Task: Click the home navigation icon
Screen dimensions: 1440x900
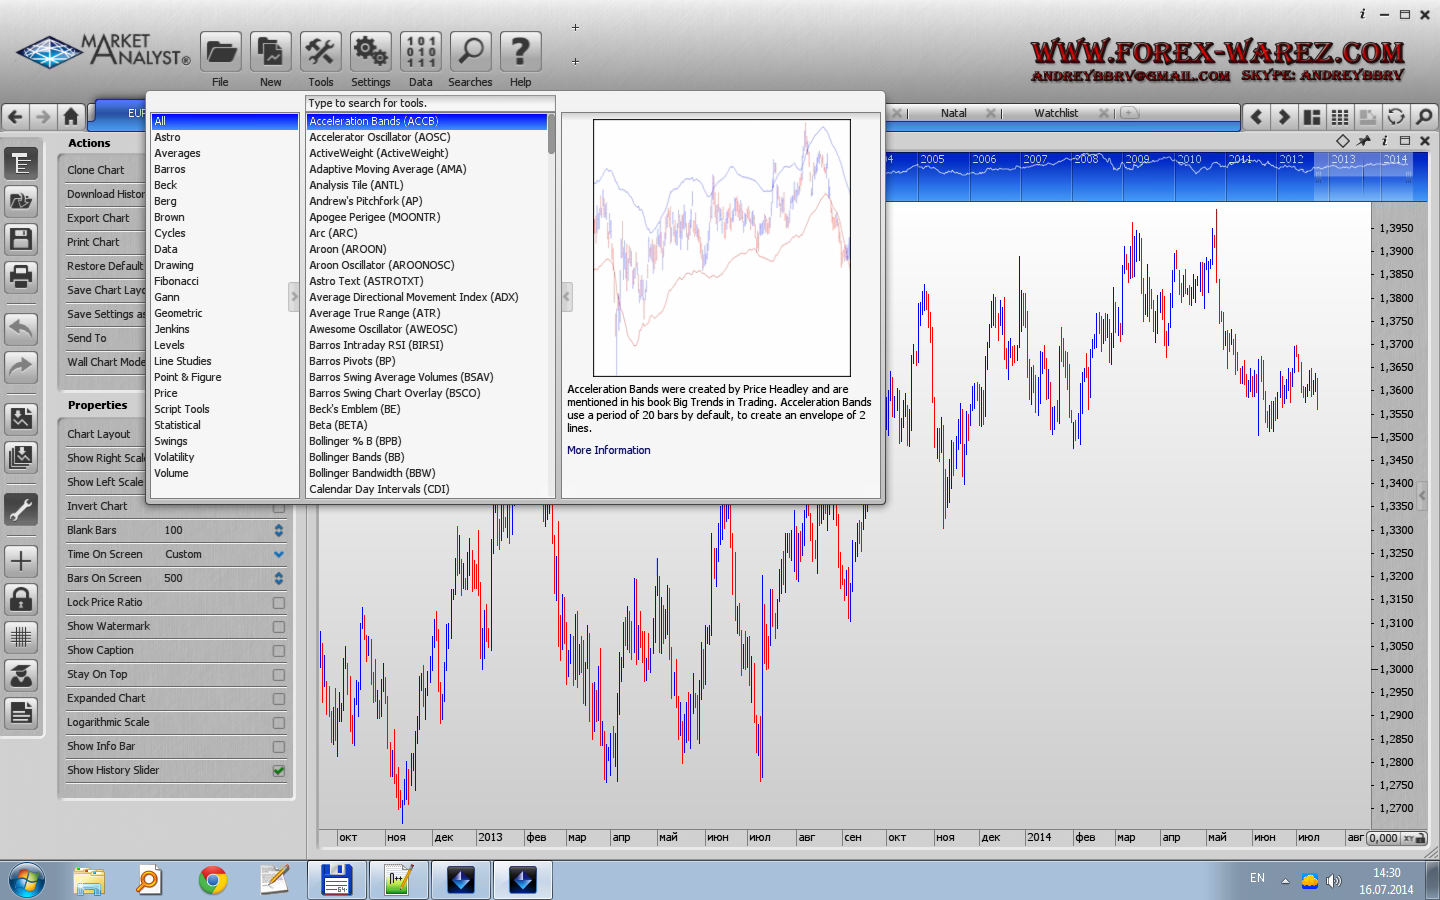Action: pos(70,117)
